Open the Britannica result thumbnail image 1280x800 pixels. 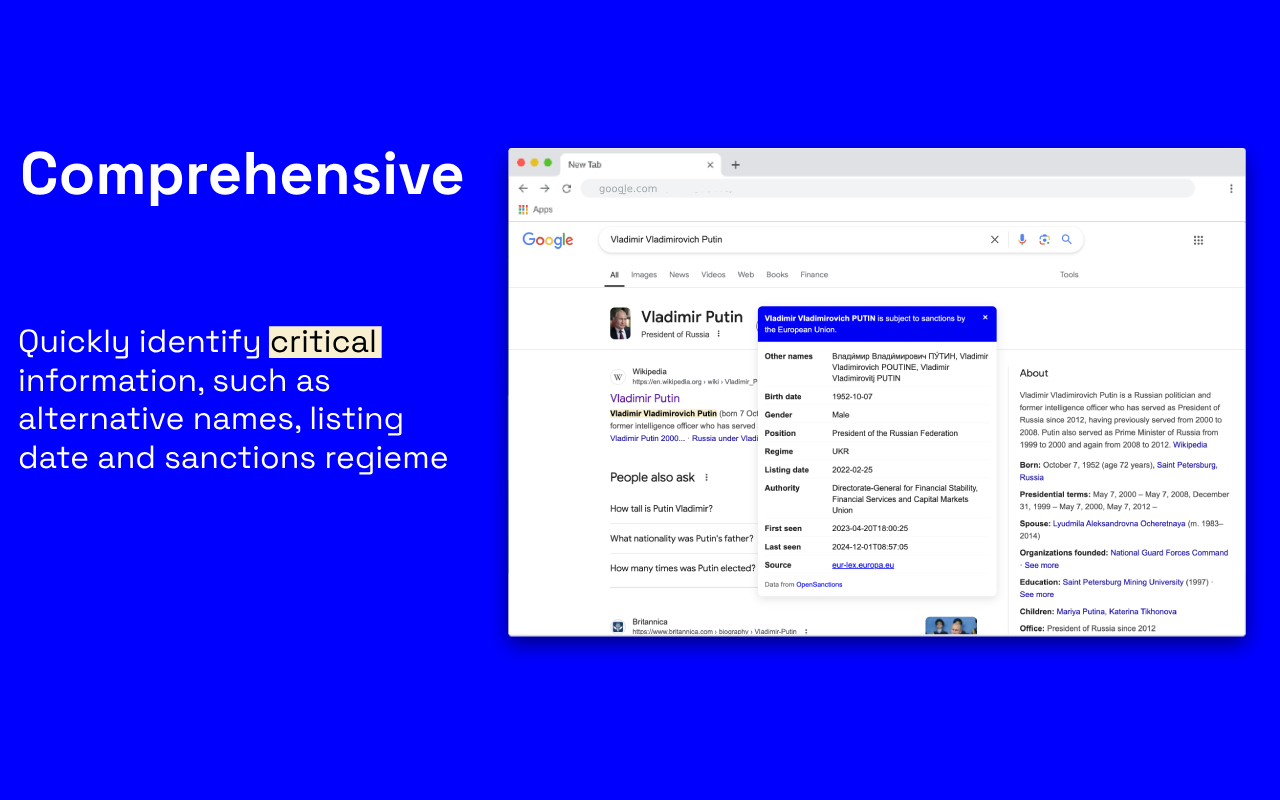pos(951,626)
